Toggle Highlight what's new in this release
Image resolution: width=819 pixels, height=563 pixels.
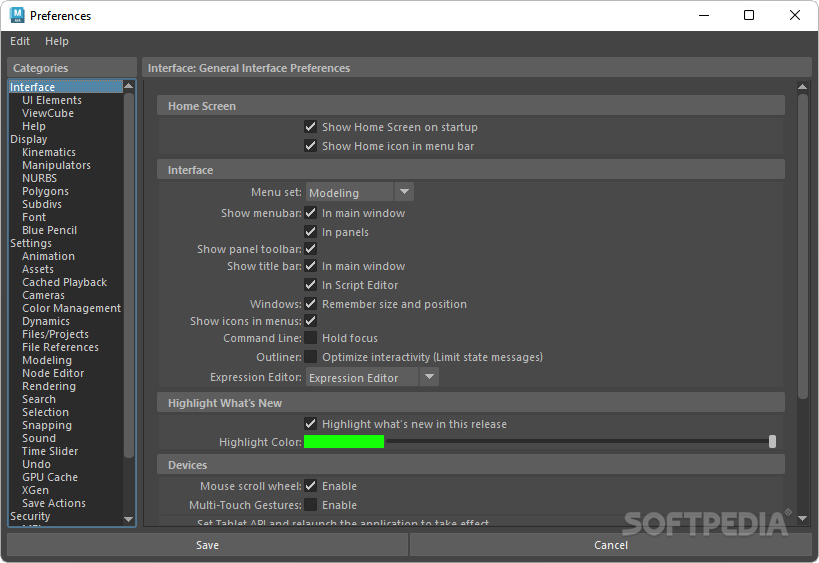pyautogui.click(x=310, y=424)
